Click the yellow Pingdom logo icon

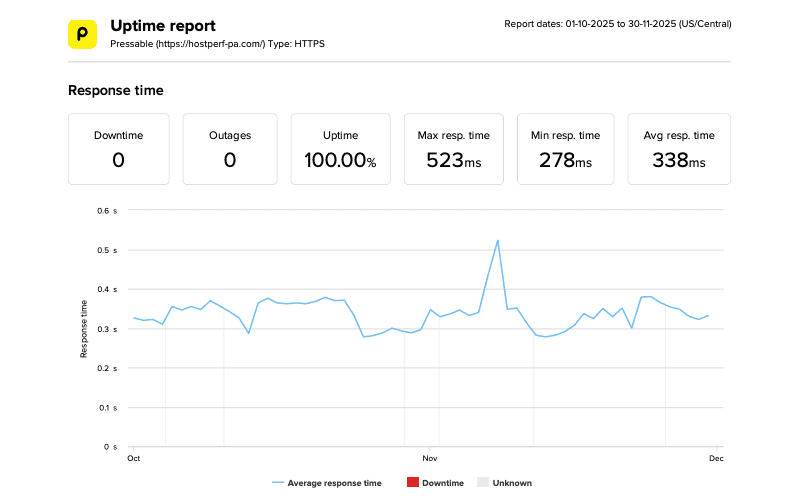82,34
